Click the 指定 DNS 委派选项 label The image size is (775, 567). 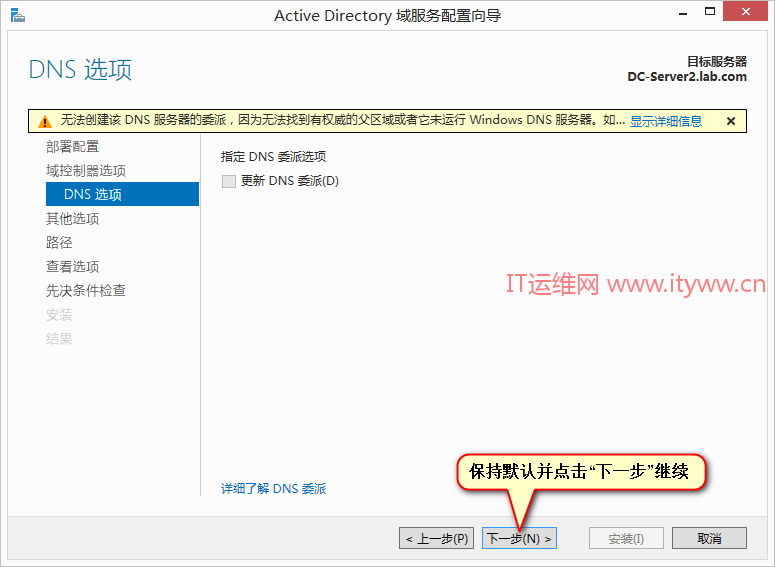click(273, 157)
